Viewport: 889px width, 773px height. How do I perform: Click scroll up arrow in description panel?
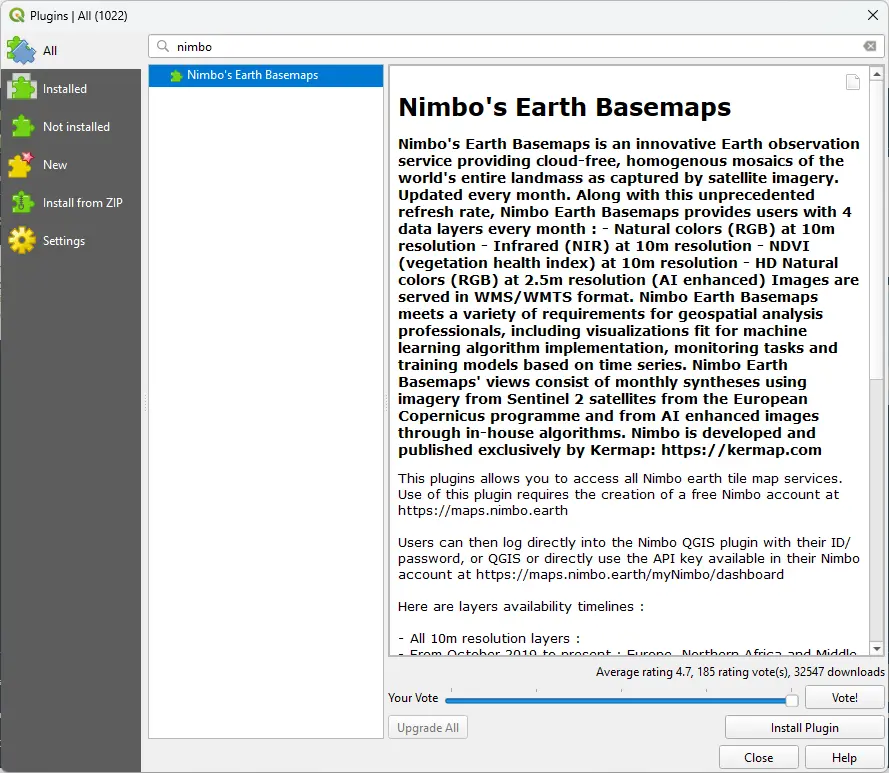[877, 74]
